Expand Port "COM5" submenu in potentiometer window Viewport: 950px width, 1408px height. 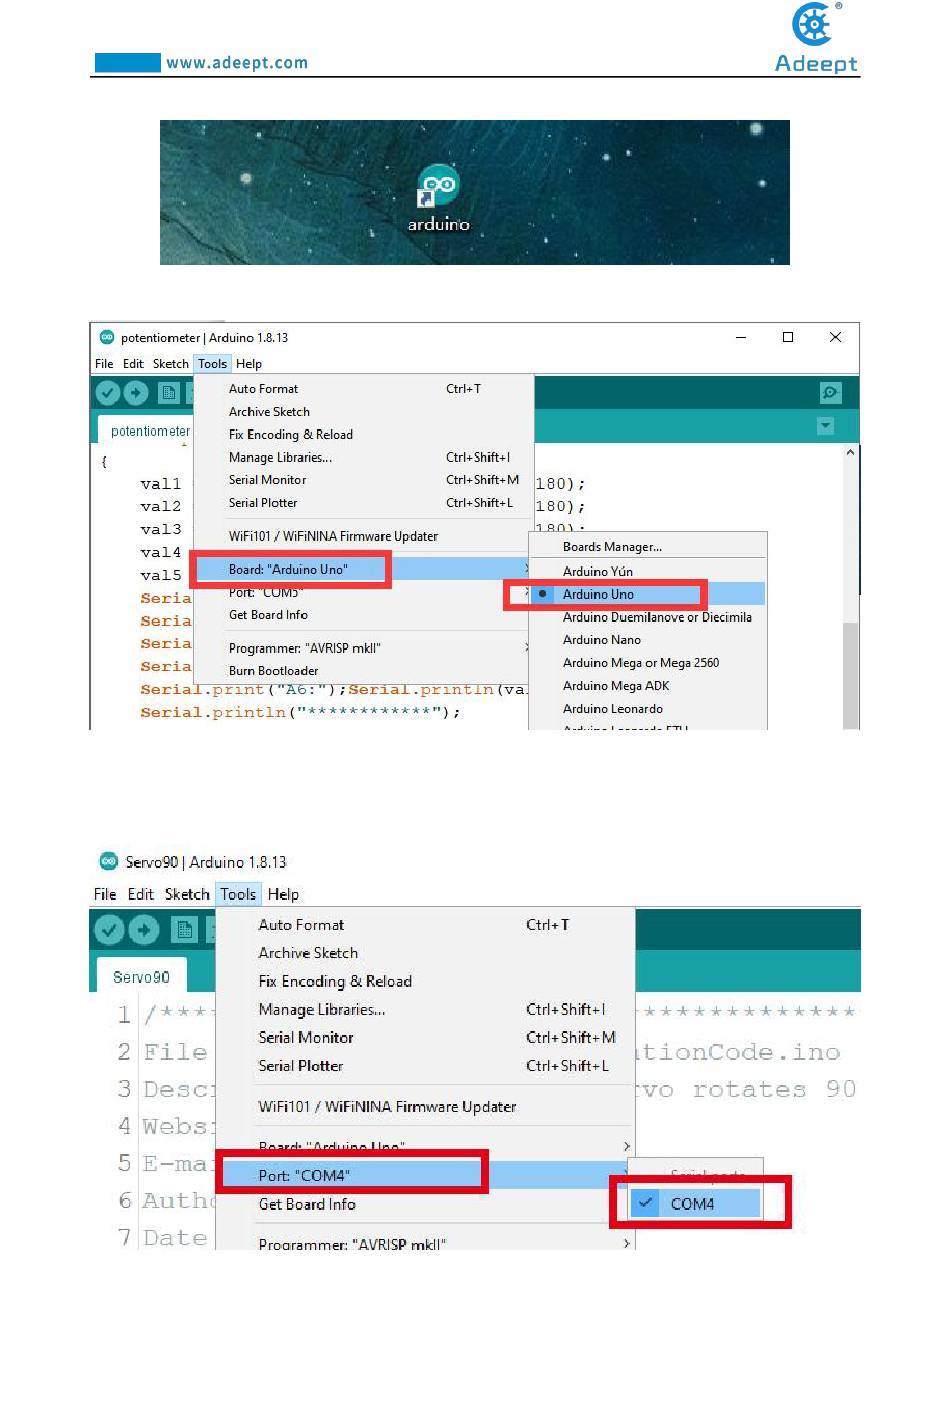pos(363,592)
